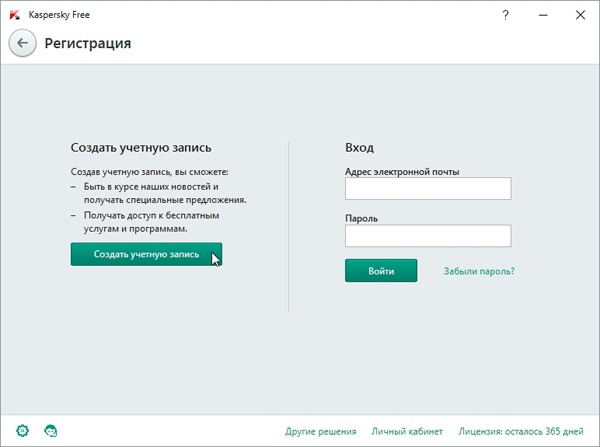
Task: Open help with the question mark
Action: click(x=505, y=15)
